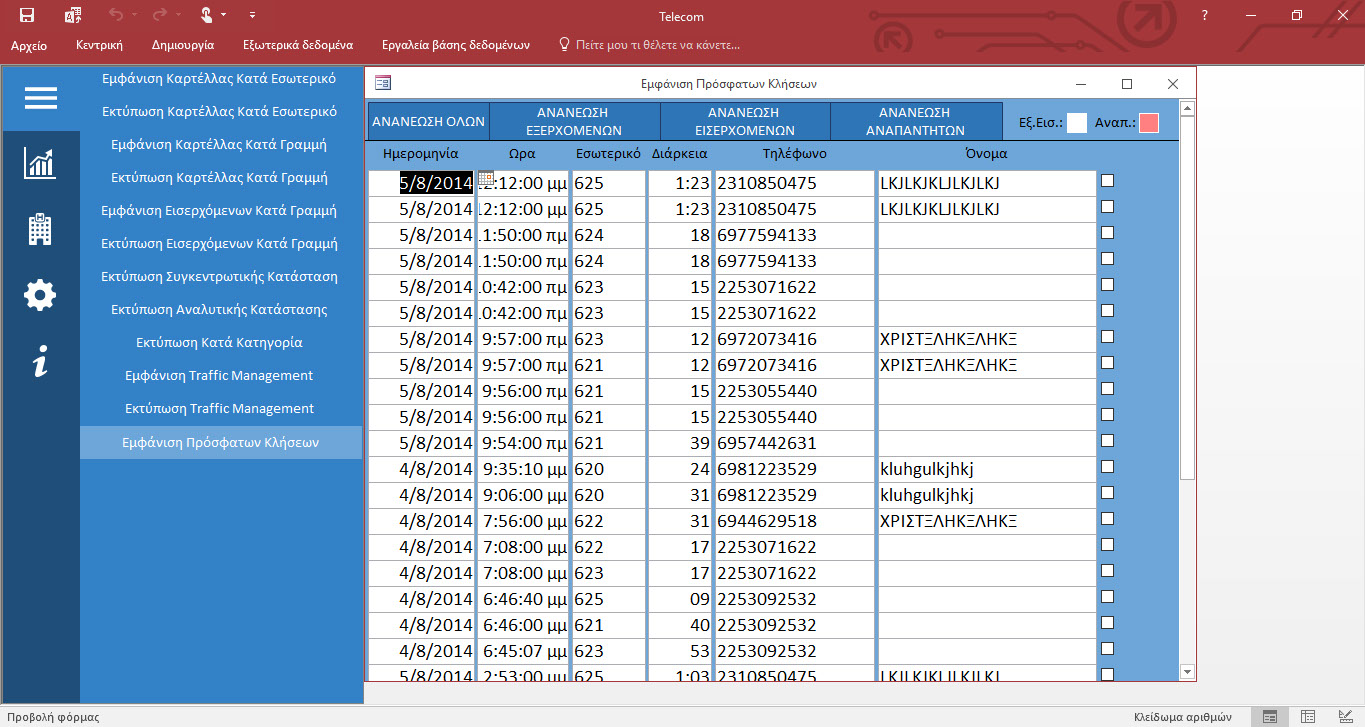Viewport: 1365px width, 727px height.
Task: Click the info icon in sidebar
Action: [40, 361]
